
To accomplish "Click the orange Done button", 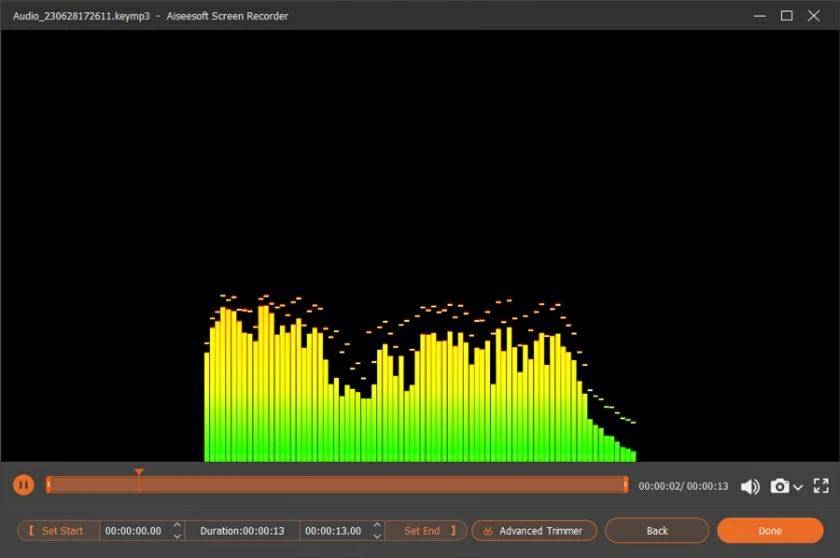I will pos(769,531).
